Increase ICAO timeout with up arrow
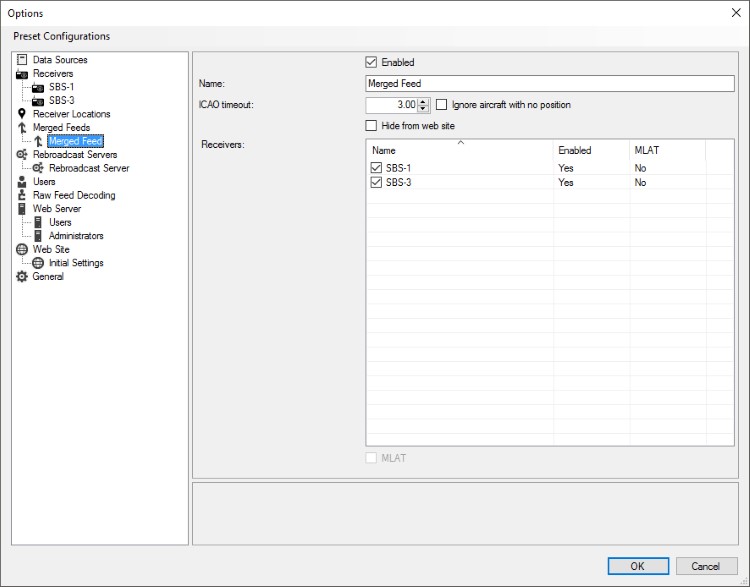Screen dimensions: 750x587 [x=423, y=101]
